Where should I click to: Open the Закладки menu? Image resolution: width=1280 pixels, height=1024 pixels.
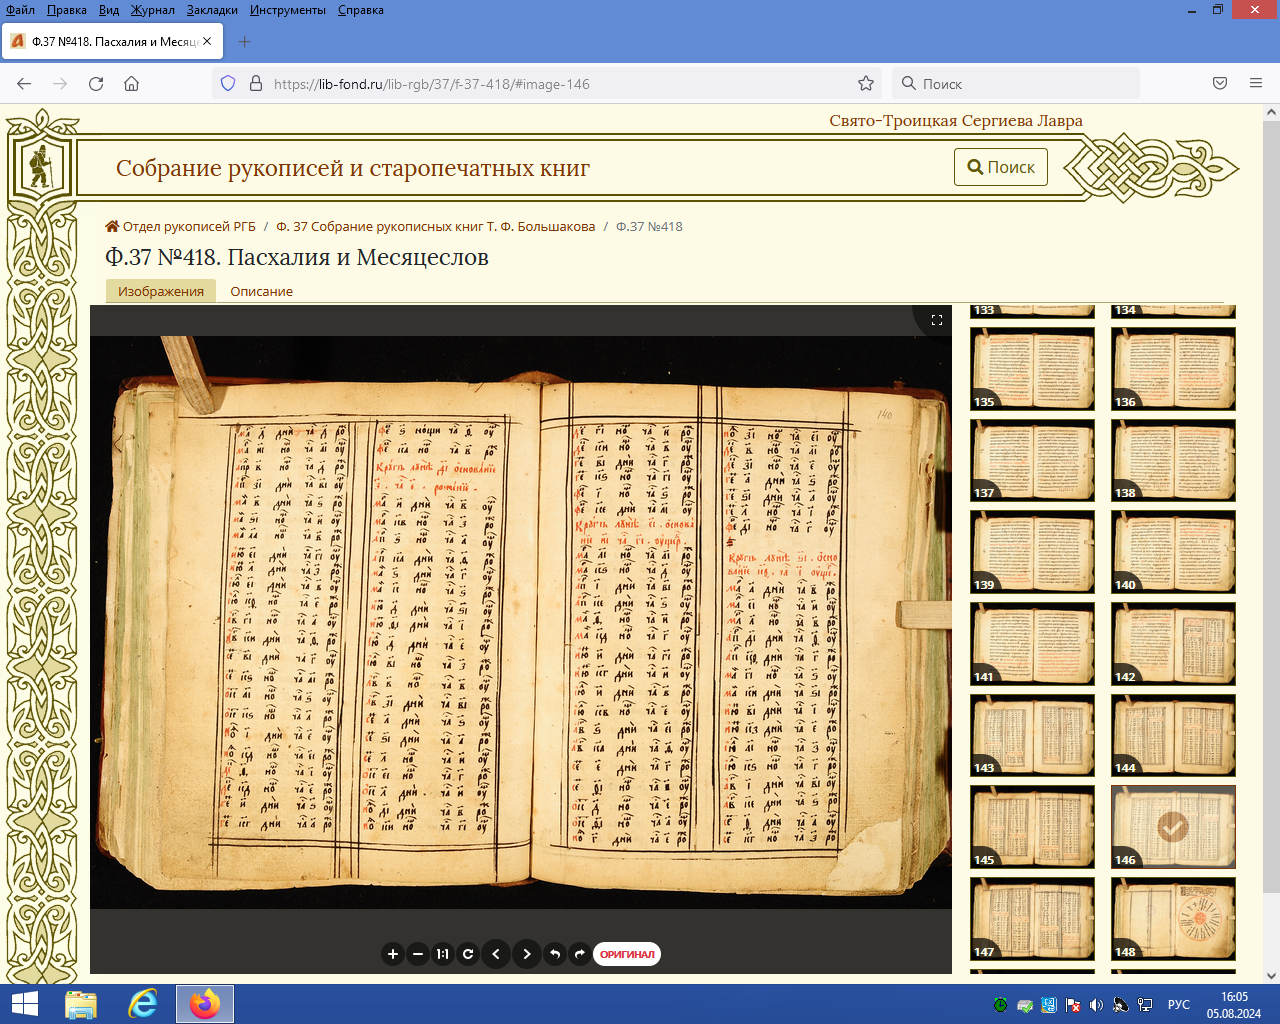(212, 10)
